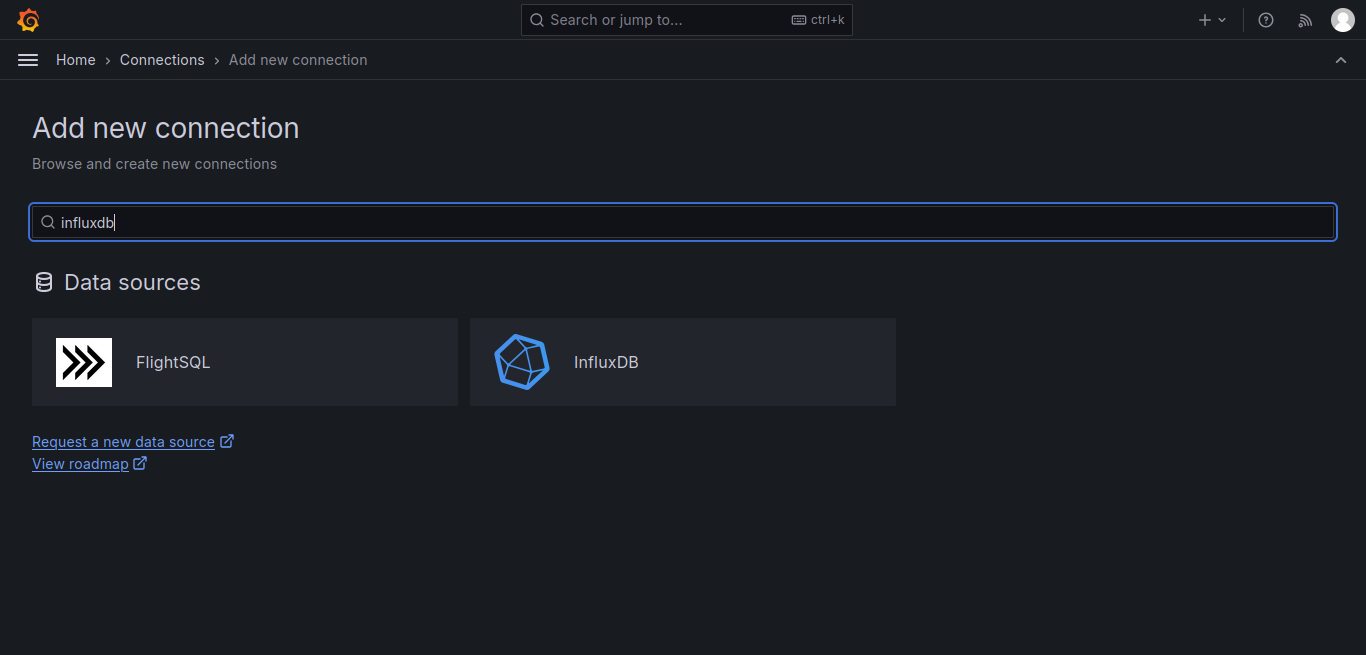Screen dimensions: 1366x655
Task: Click the ctrl+k keyboard shortcut hint
Action: pyautogui.click(x=818, y=20)
